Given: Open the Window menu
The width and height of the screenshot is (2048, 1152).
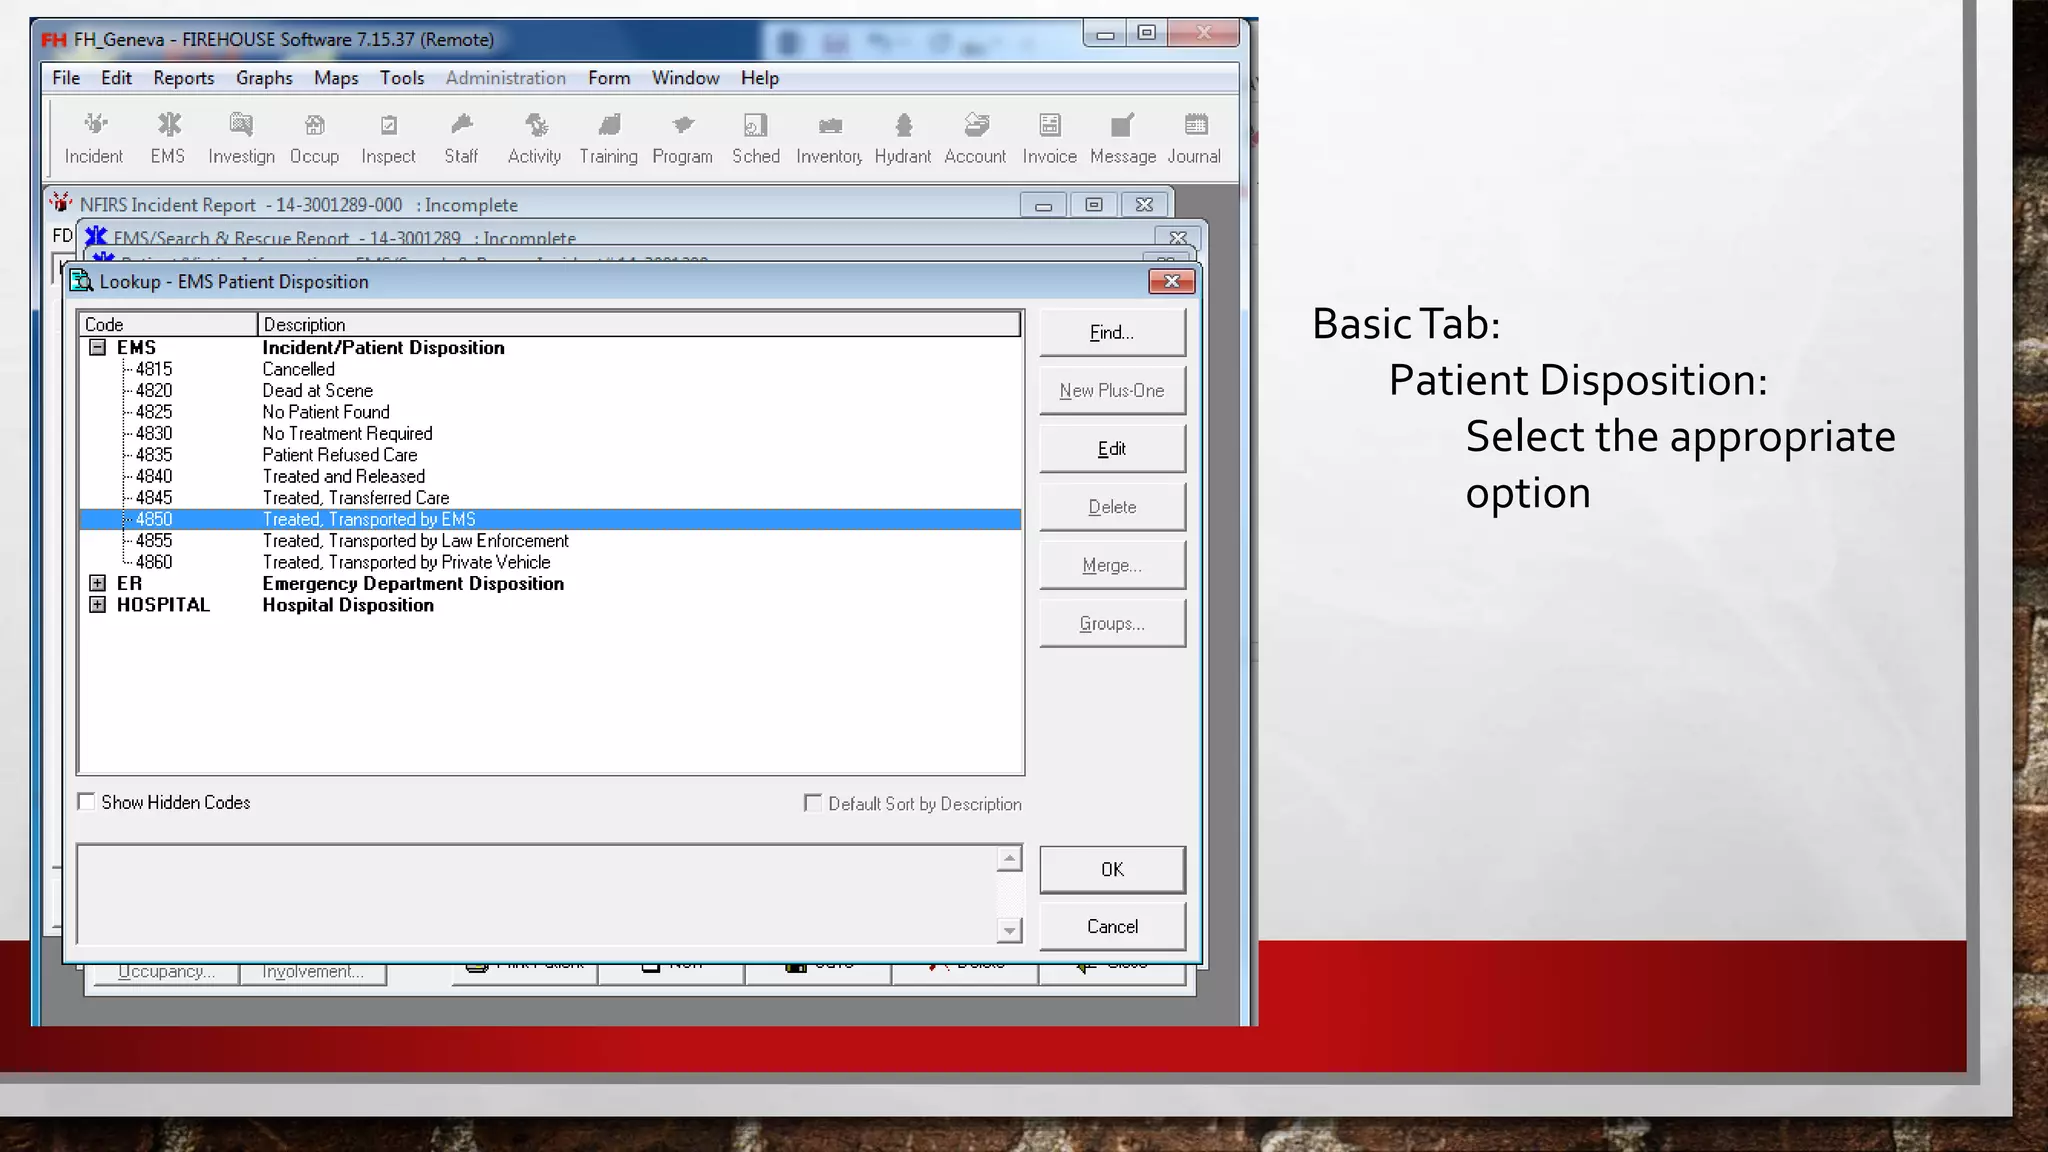Looking at the screenshot, I should click(685, 78).
